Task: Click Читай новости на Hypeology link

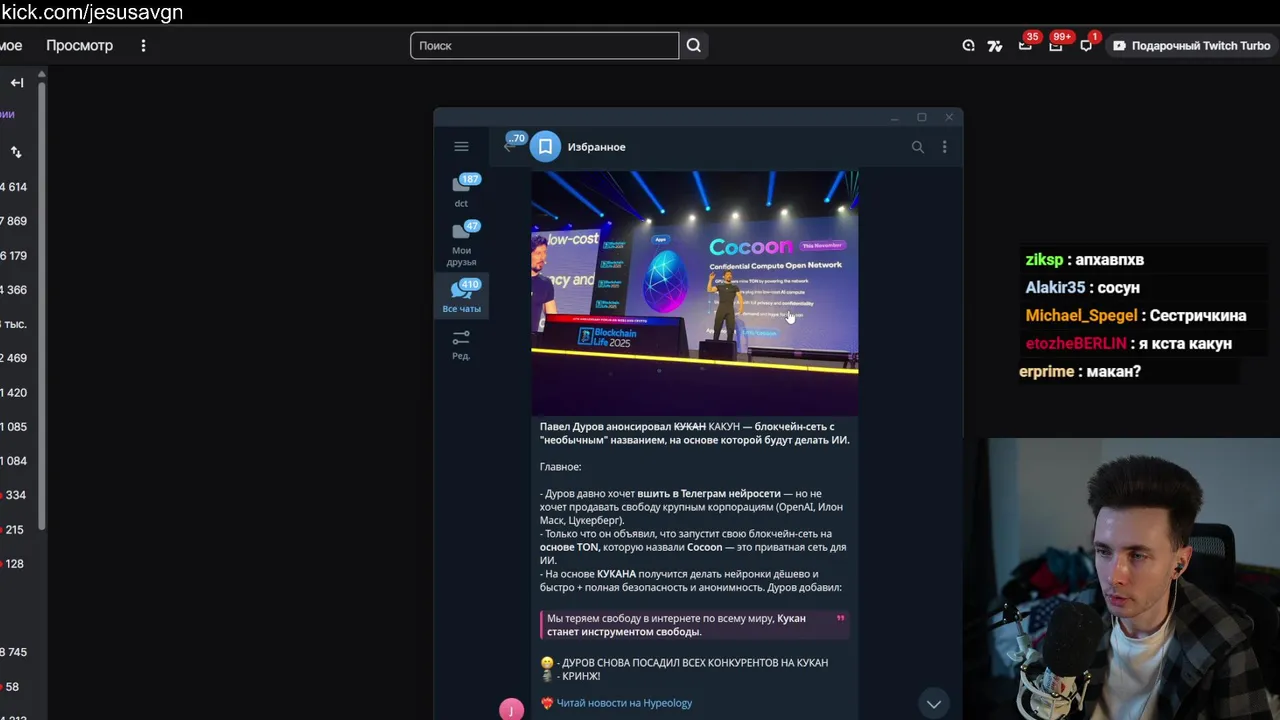Action: point(624,703)
